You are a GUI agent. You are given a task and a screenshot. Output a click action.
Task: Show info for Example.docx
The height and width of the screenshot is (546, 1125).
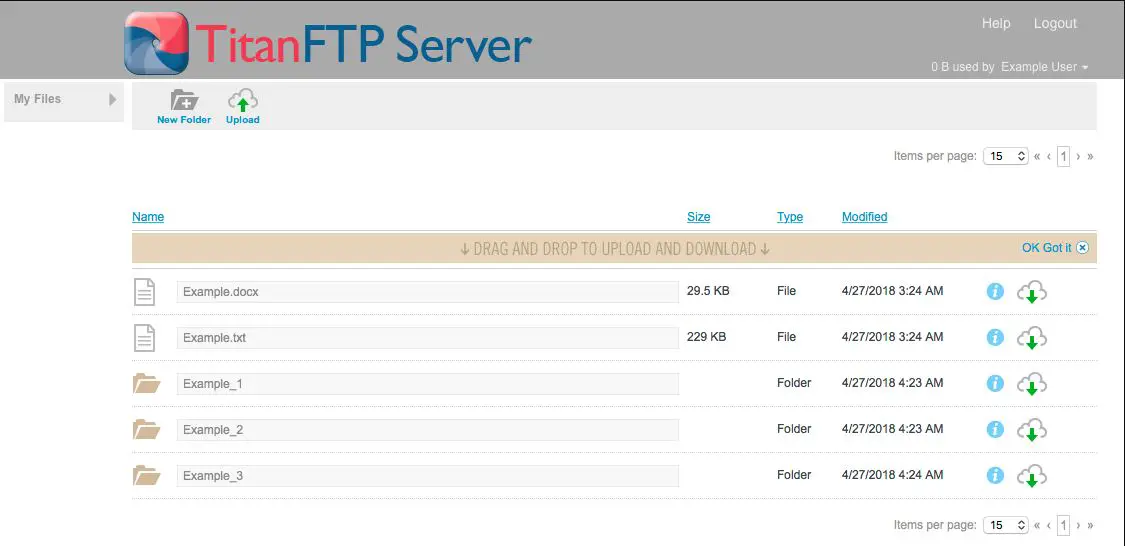coord(994,291)
